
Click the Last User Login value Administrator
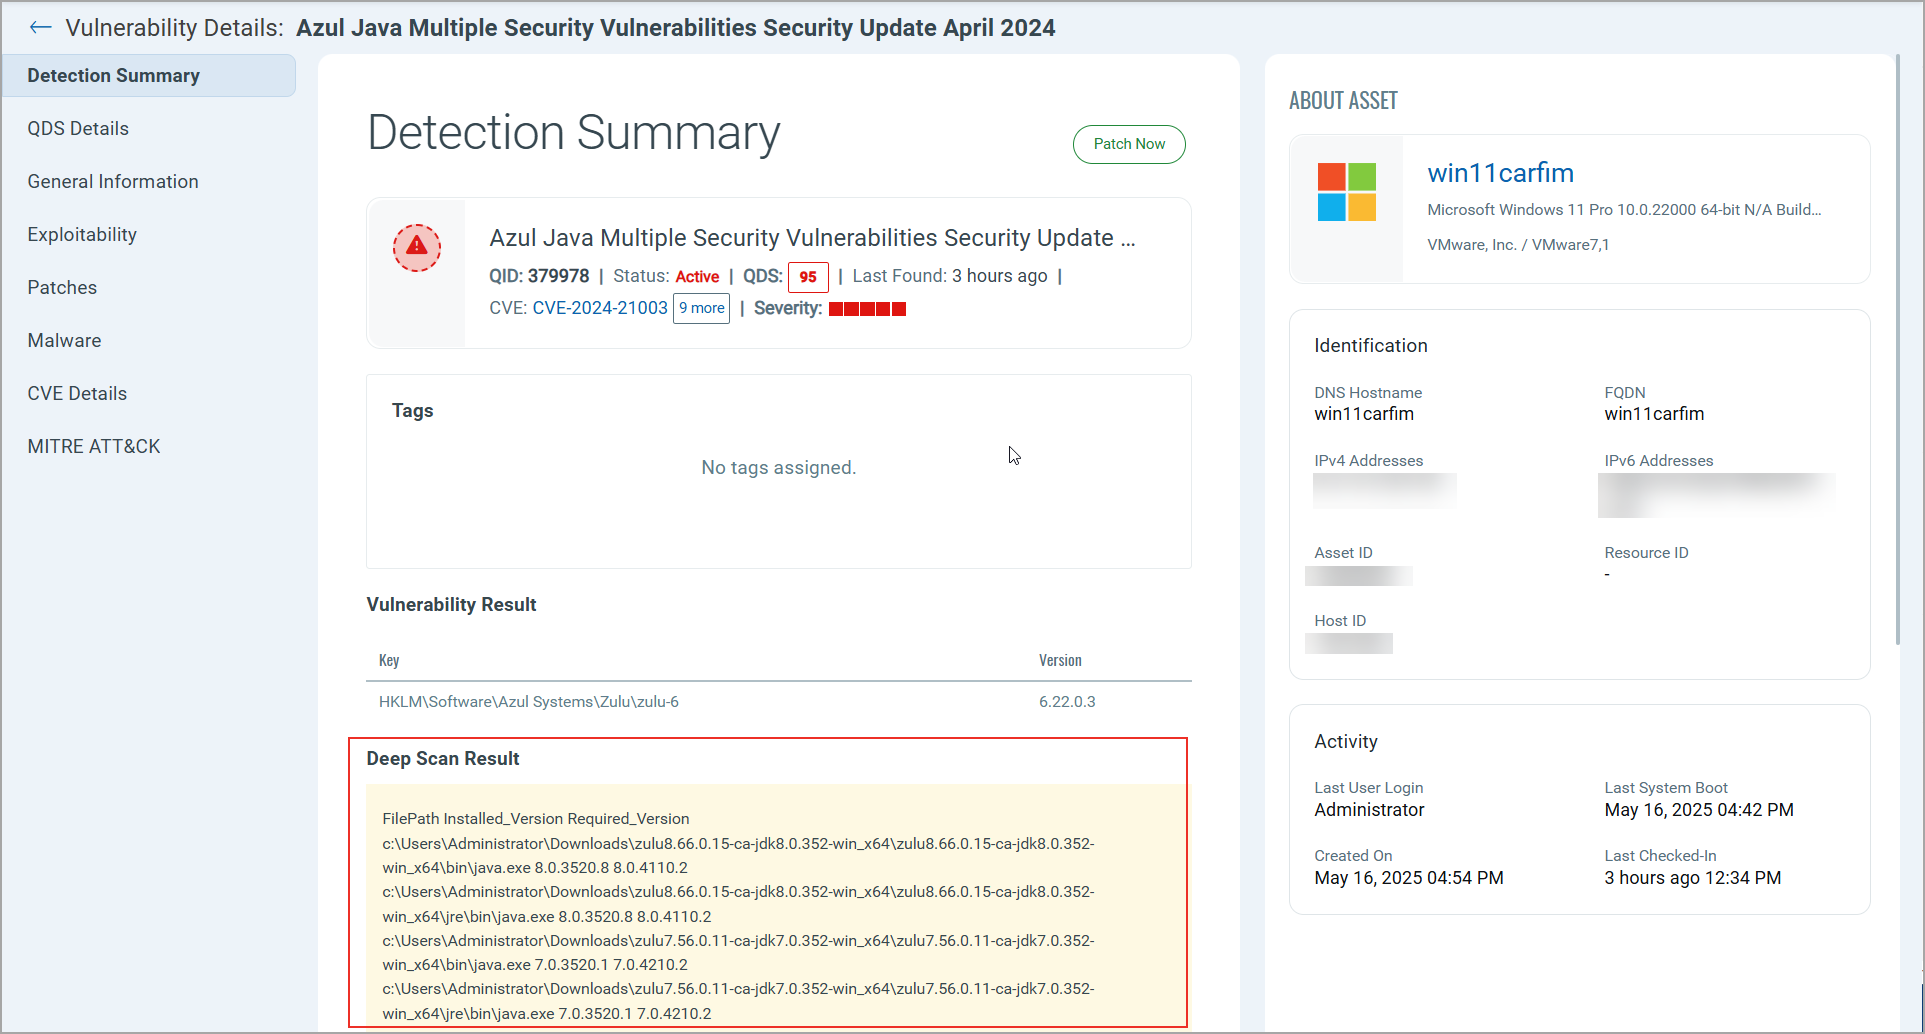point(1369,810)
